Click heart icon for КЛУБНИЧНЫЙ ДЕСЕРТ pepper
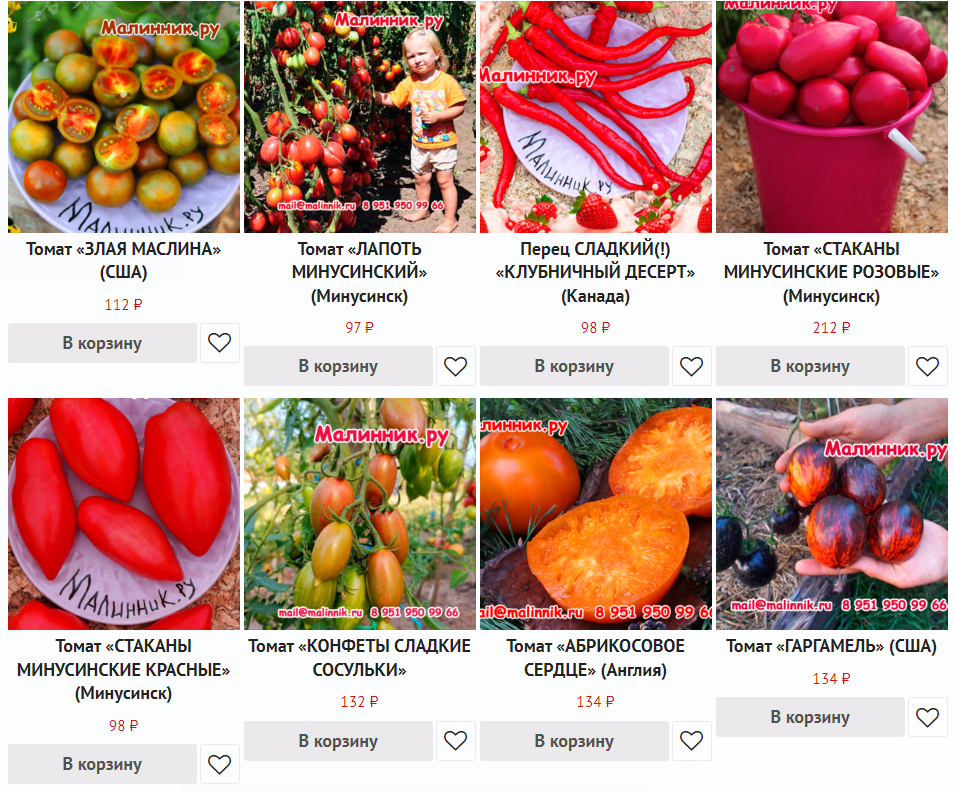 [691, 366]
